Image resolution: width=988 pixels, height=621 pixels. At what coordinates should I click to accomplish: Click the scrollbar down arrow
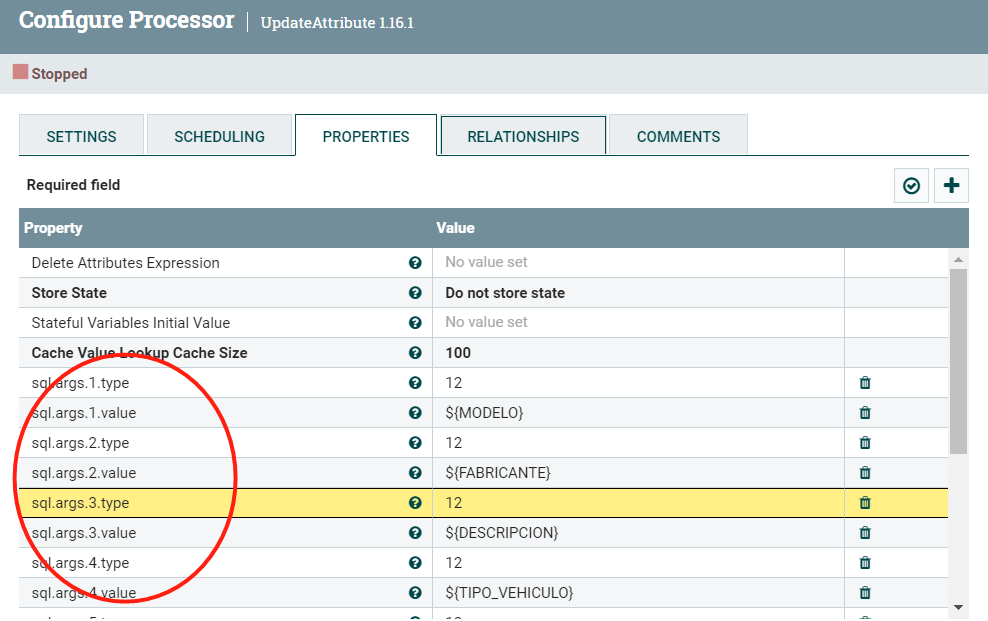coord(958,607)
